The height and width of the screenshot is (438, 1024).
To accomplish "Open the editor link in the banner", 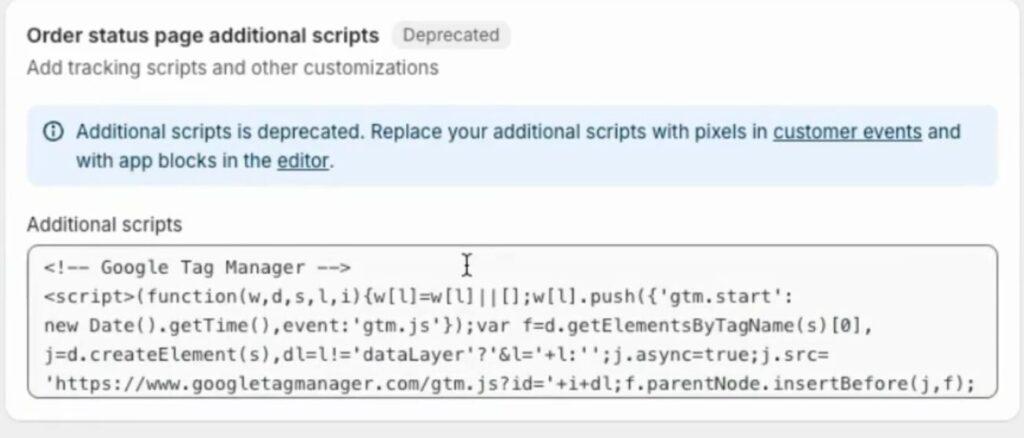I will click(303, 161).
